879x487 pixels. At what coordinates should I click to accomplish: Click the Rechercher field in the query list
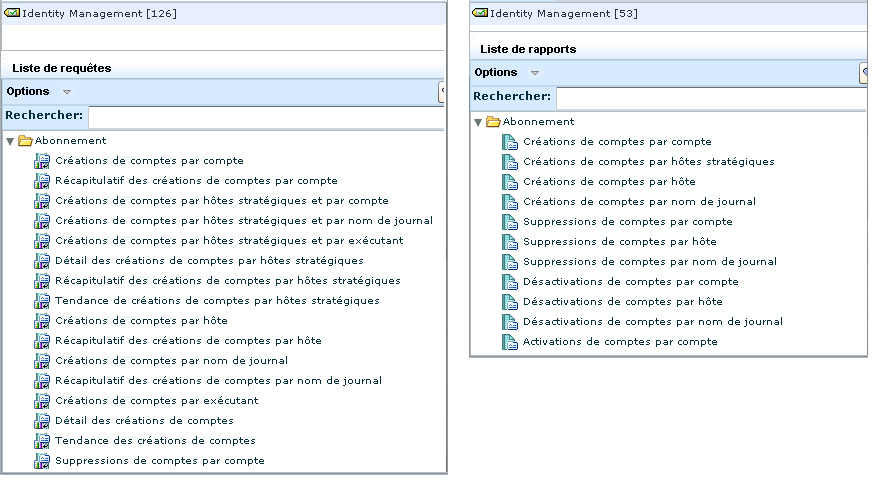coord(264,117)
